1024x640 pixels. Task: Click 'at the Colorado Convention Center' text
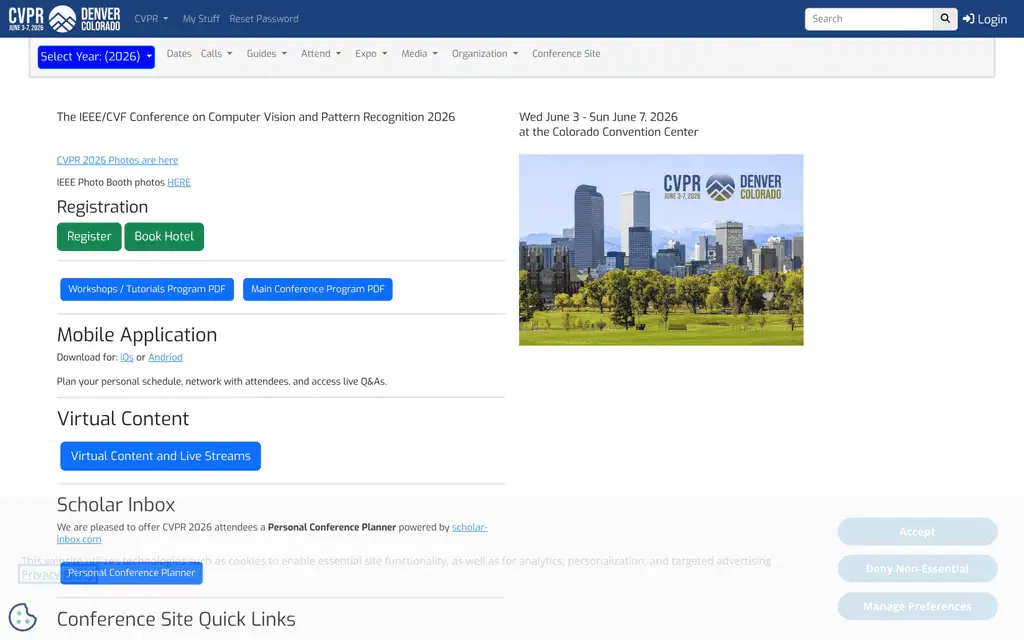(609, 132)
